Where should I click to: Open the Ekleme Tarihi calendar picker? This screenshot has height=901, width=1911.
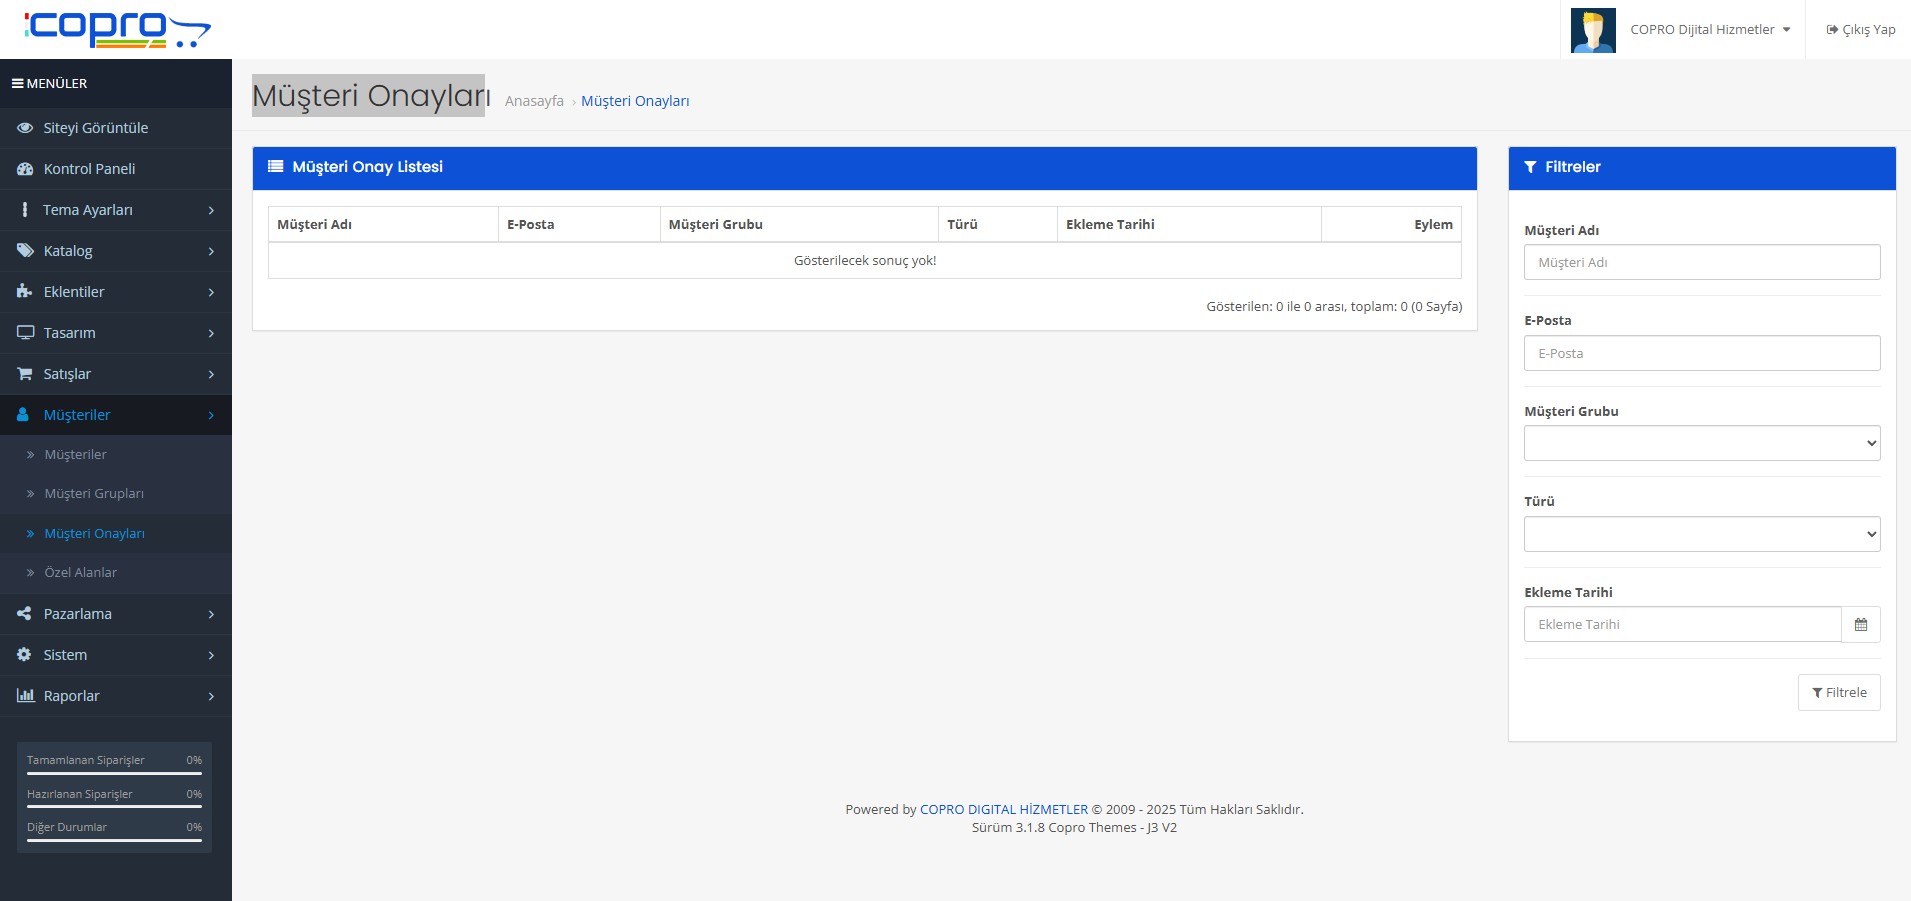click(x=1860, y=624)
